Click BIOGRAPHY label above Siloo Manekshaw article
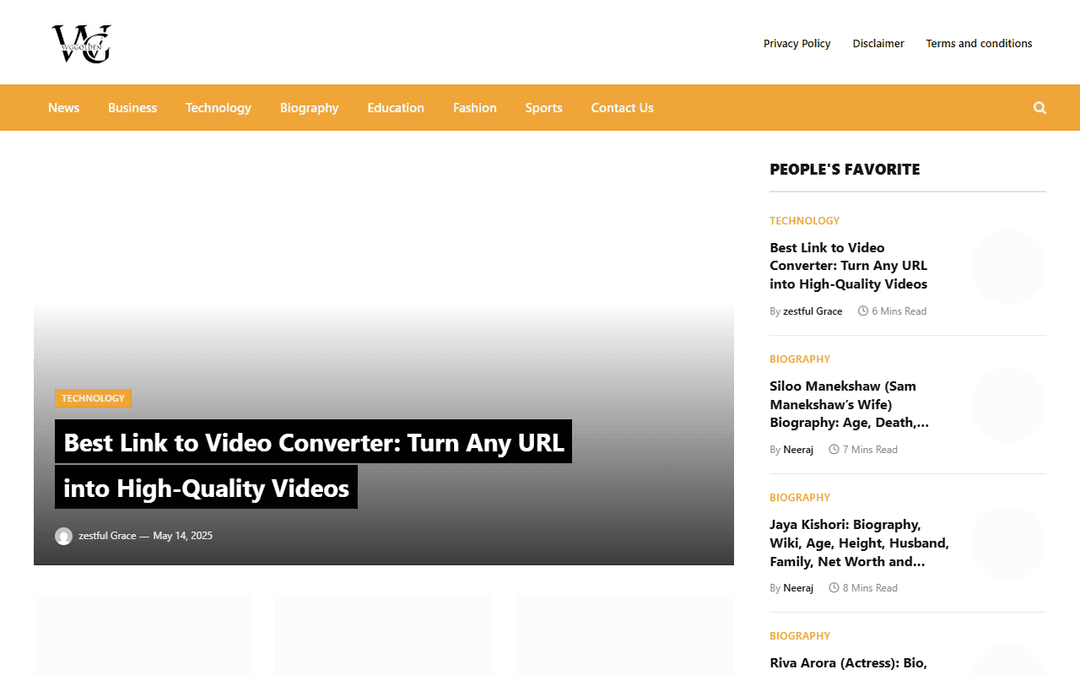This screenshot has width=1080, height=675. coord(800,360)
